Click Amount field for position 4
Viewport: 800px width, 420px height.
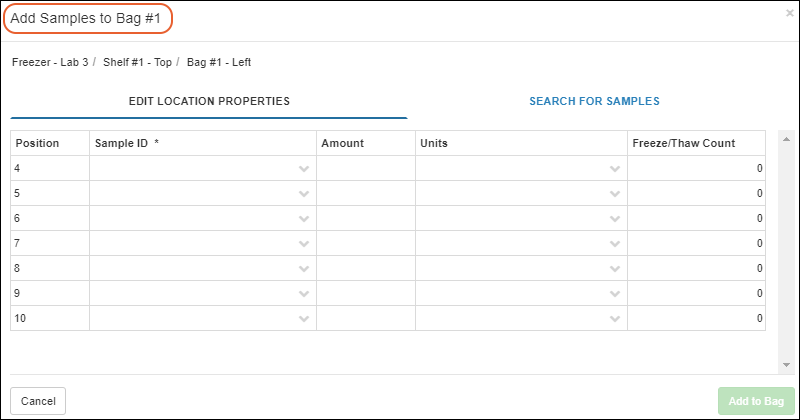coord(366,168)
